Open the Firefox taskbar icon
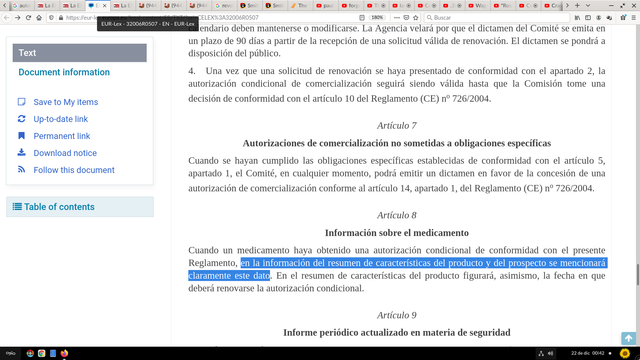The height and width of the screenshot is (360, 640). [64, 353]
